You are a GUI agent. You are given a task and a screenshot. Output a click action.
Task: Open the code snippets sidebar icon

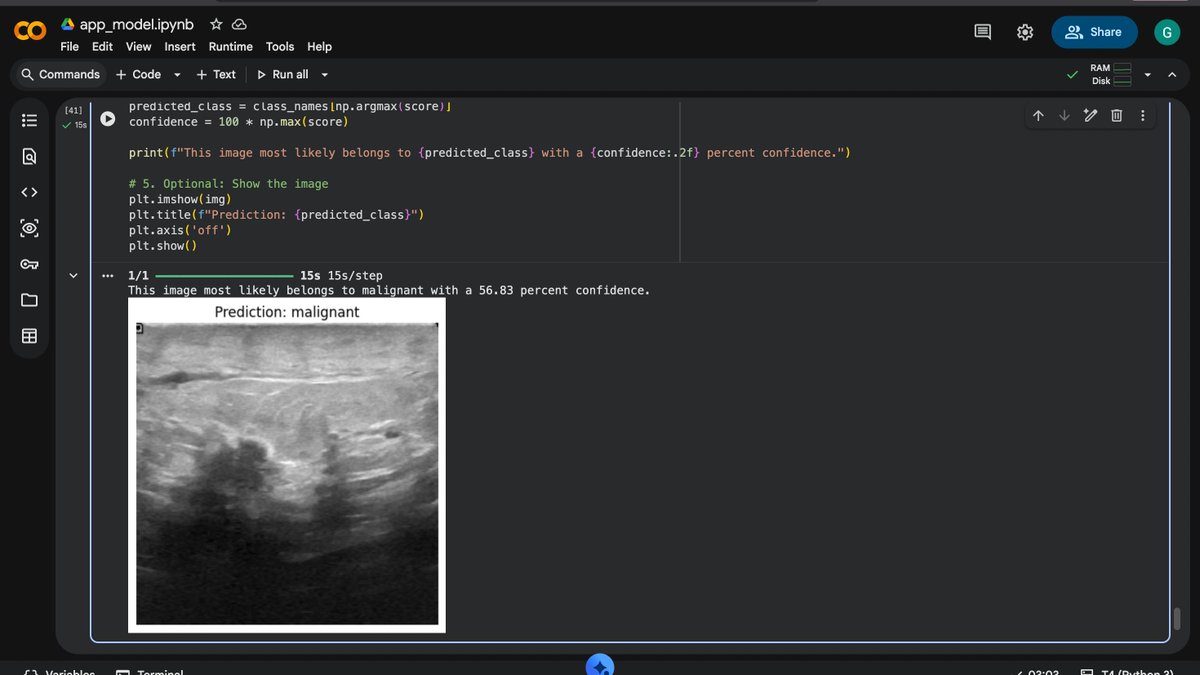tap(29, 192)
